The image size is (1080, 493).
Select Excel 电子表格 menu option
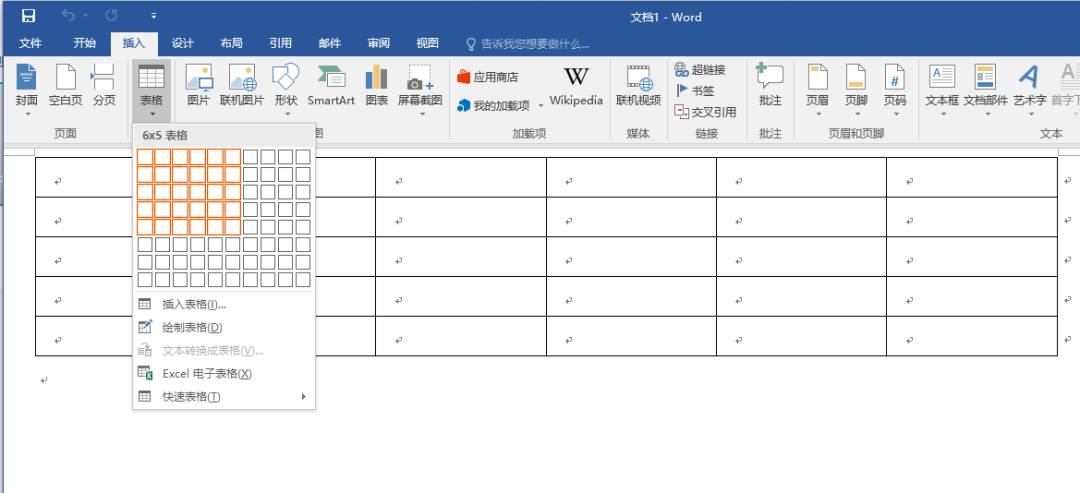(206, 373)
